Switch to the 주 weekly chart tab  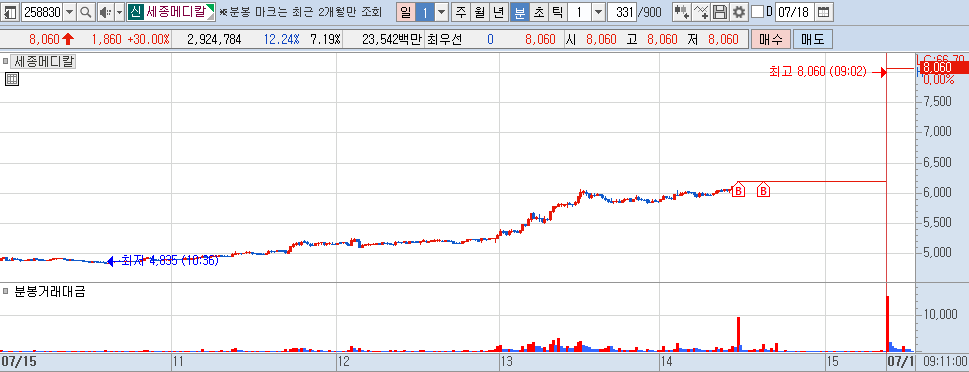(x=461, y=12)
